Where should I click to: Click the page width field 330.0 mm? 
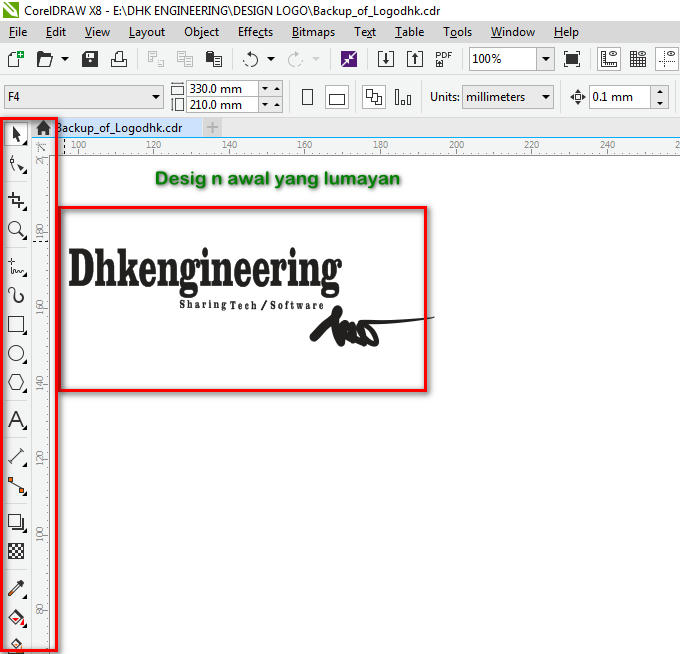point(222,89)
